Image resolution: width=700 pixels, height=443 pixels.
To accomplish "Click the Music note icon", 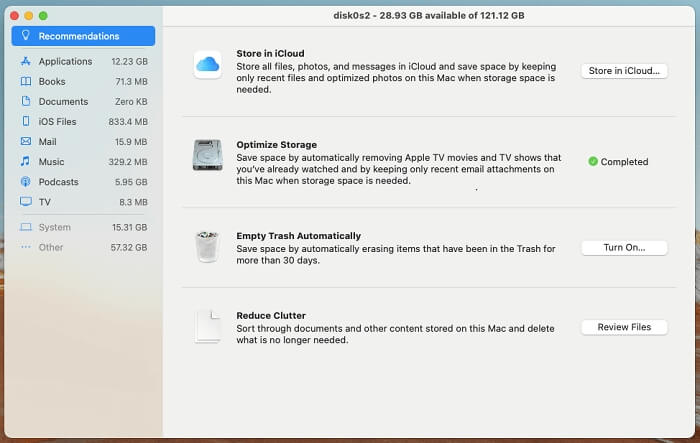I will pyautogui.click(x=25, y=161).
